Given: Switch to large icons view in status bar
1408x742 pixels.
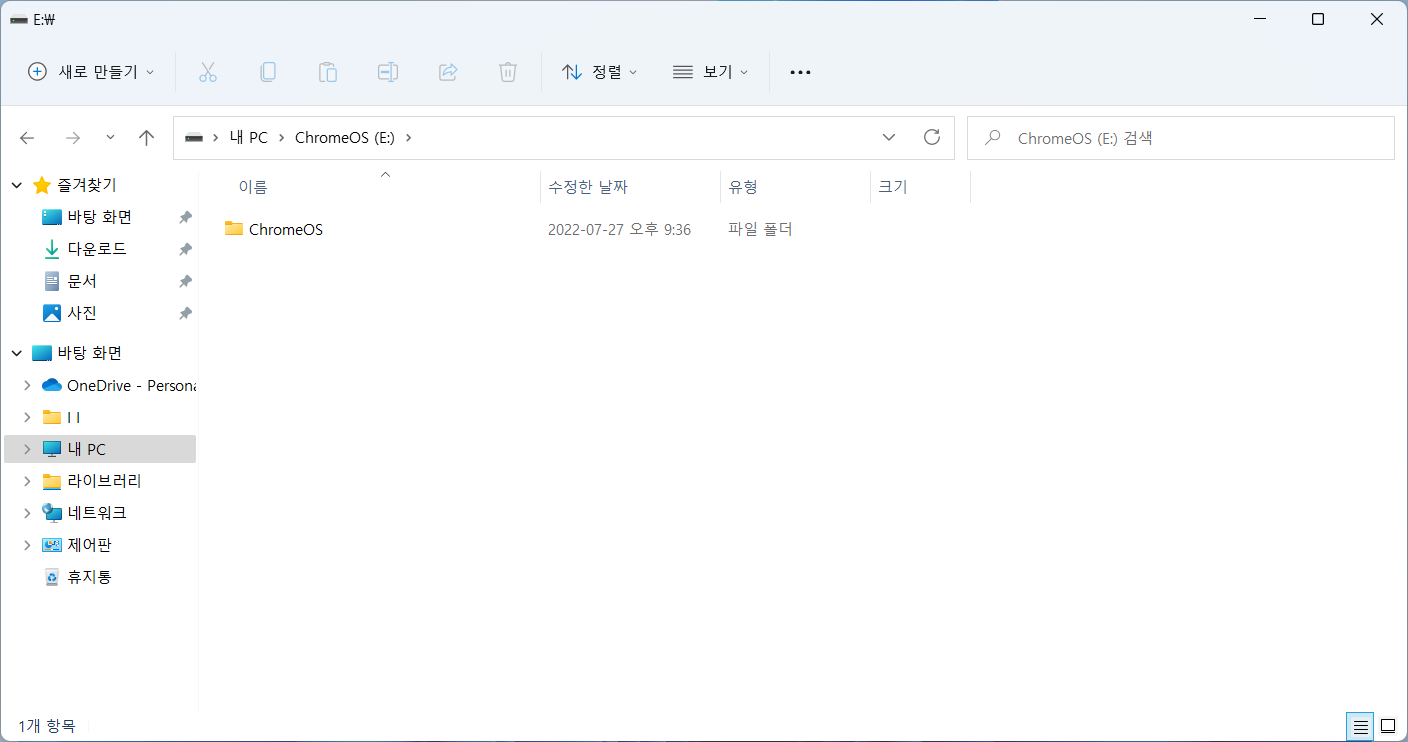Looking at the screenshot, I should [x=1388, y=726].
